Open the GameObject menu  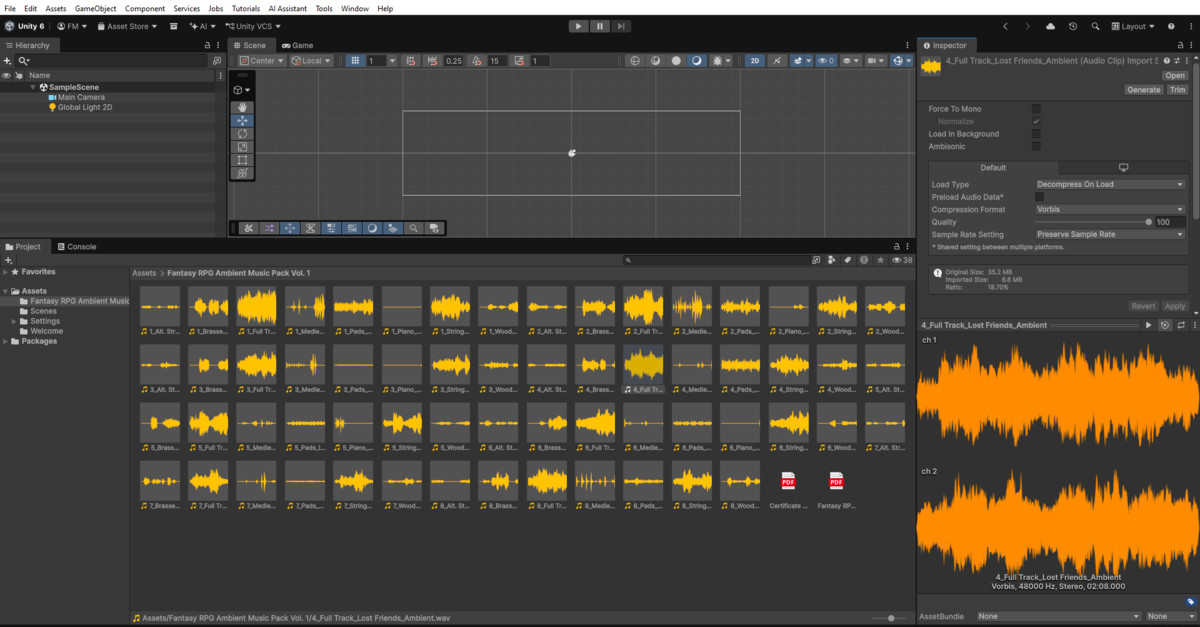96,8
